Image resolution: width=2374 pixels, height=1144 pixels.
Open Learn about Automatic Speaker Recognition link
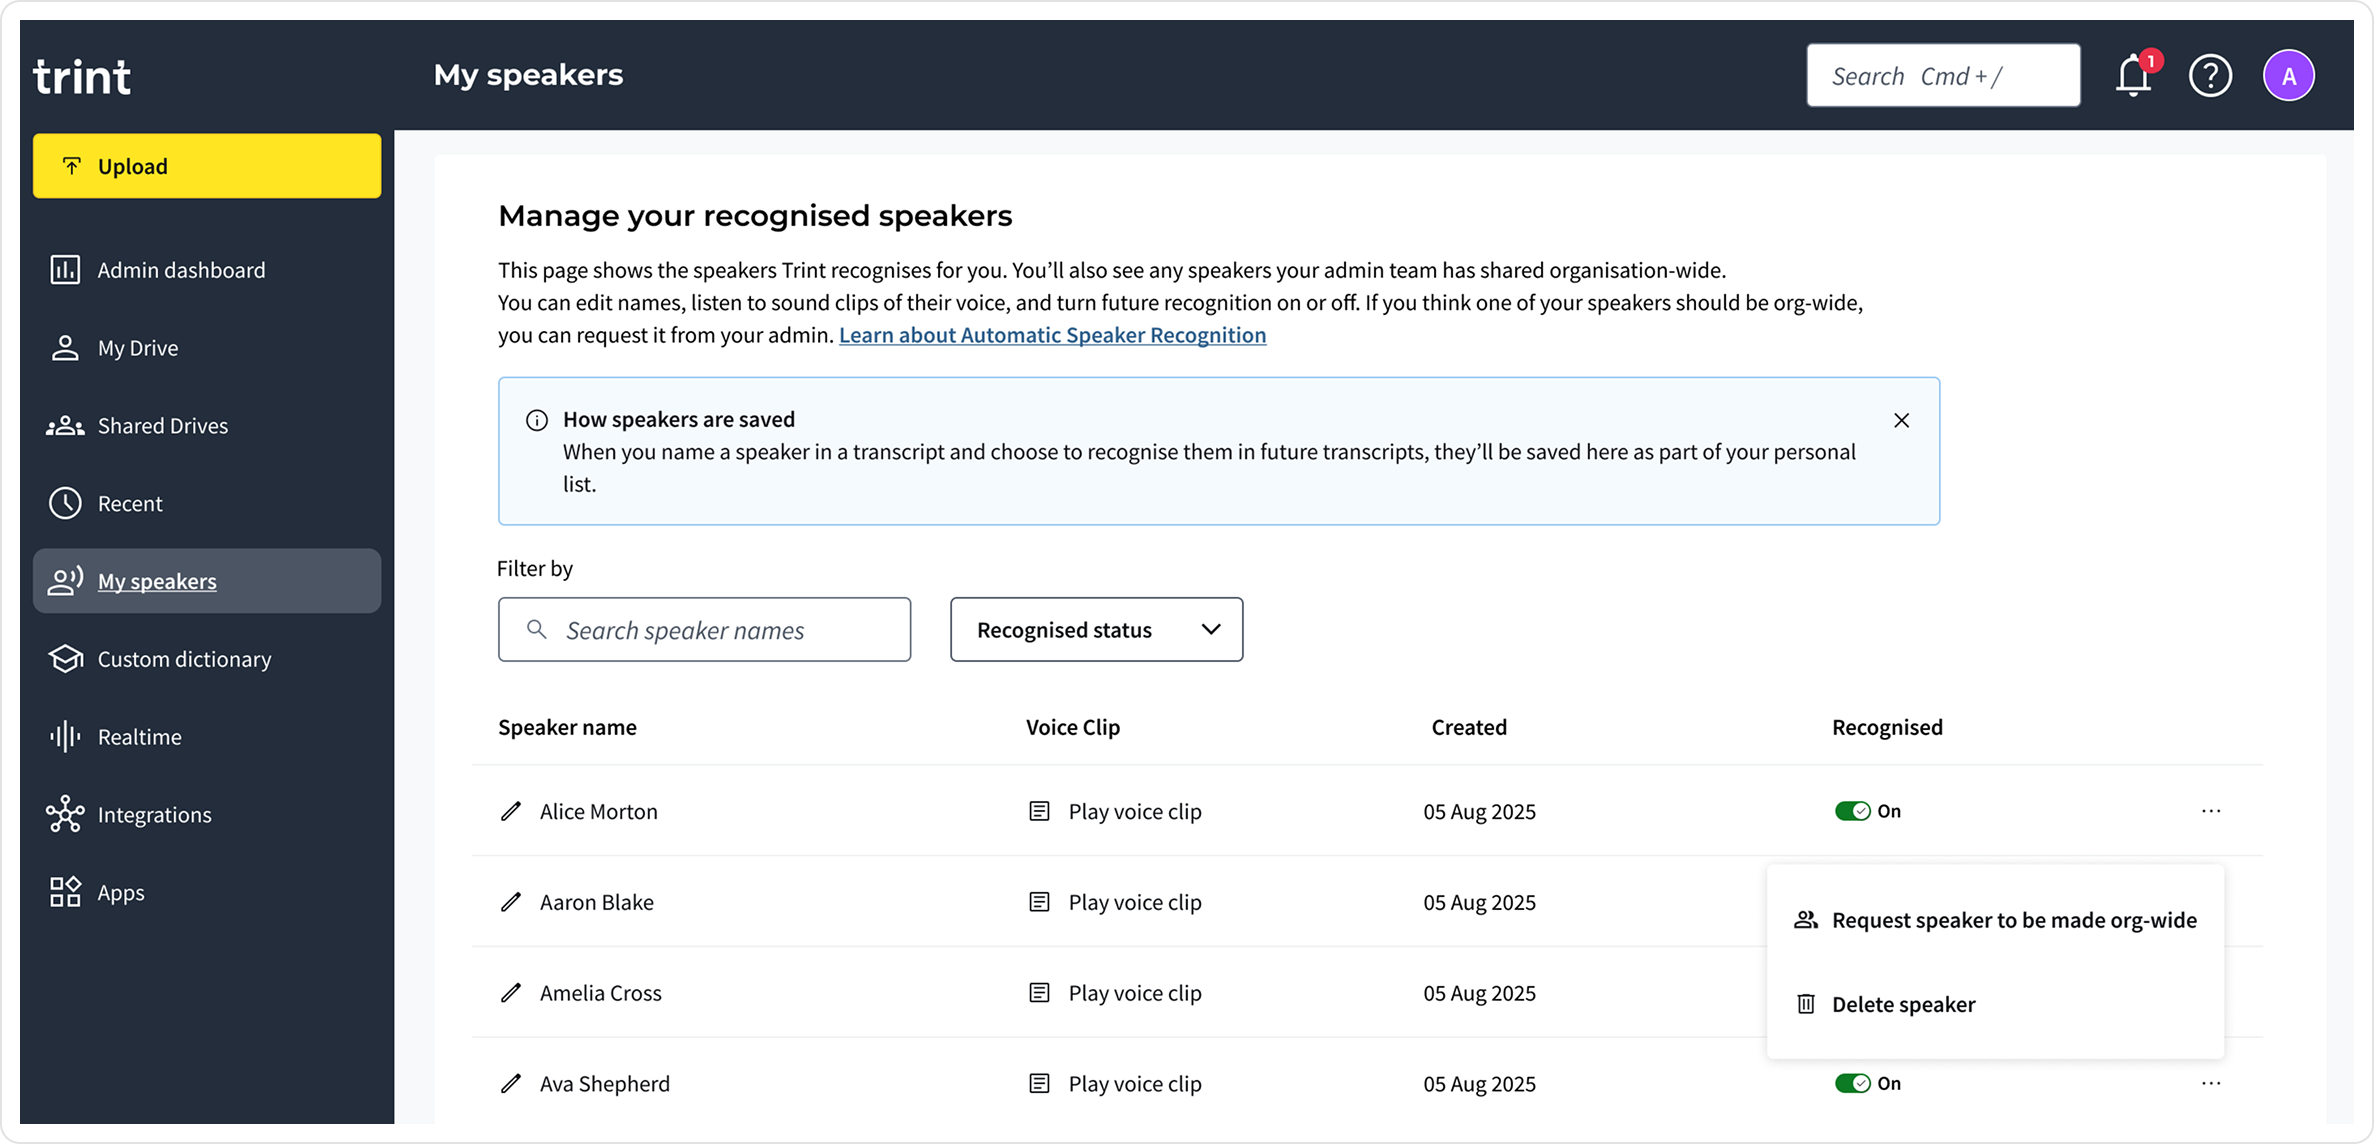tap(1052, 335)
